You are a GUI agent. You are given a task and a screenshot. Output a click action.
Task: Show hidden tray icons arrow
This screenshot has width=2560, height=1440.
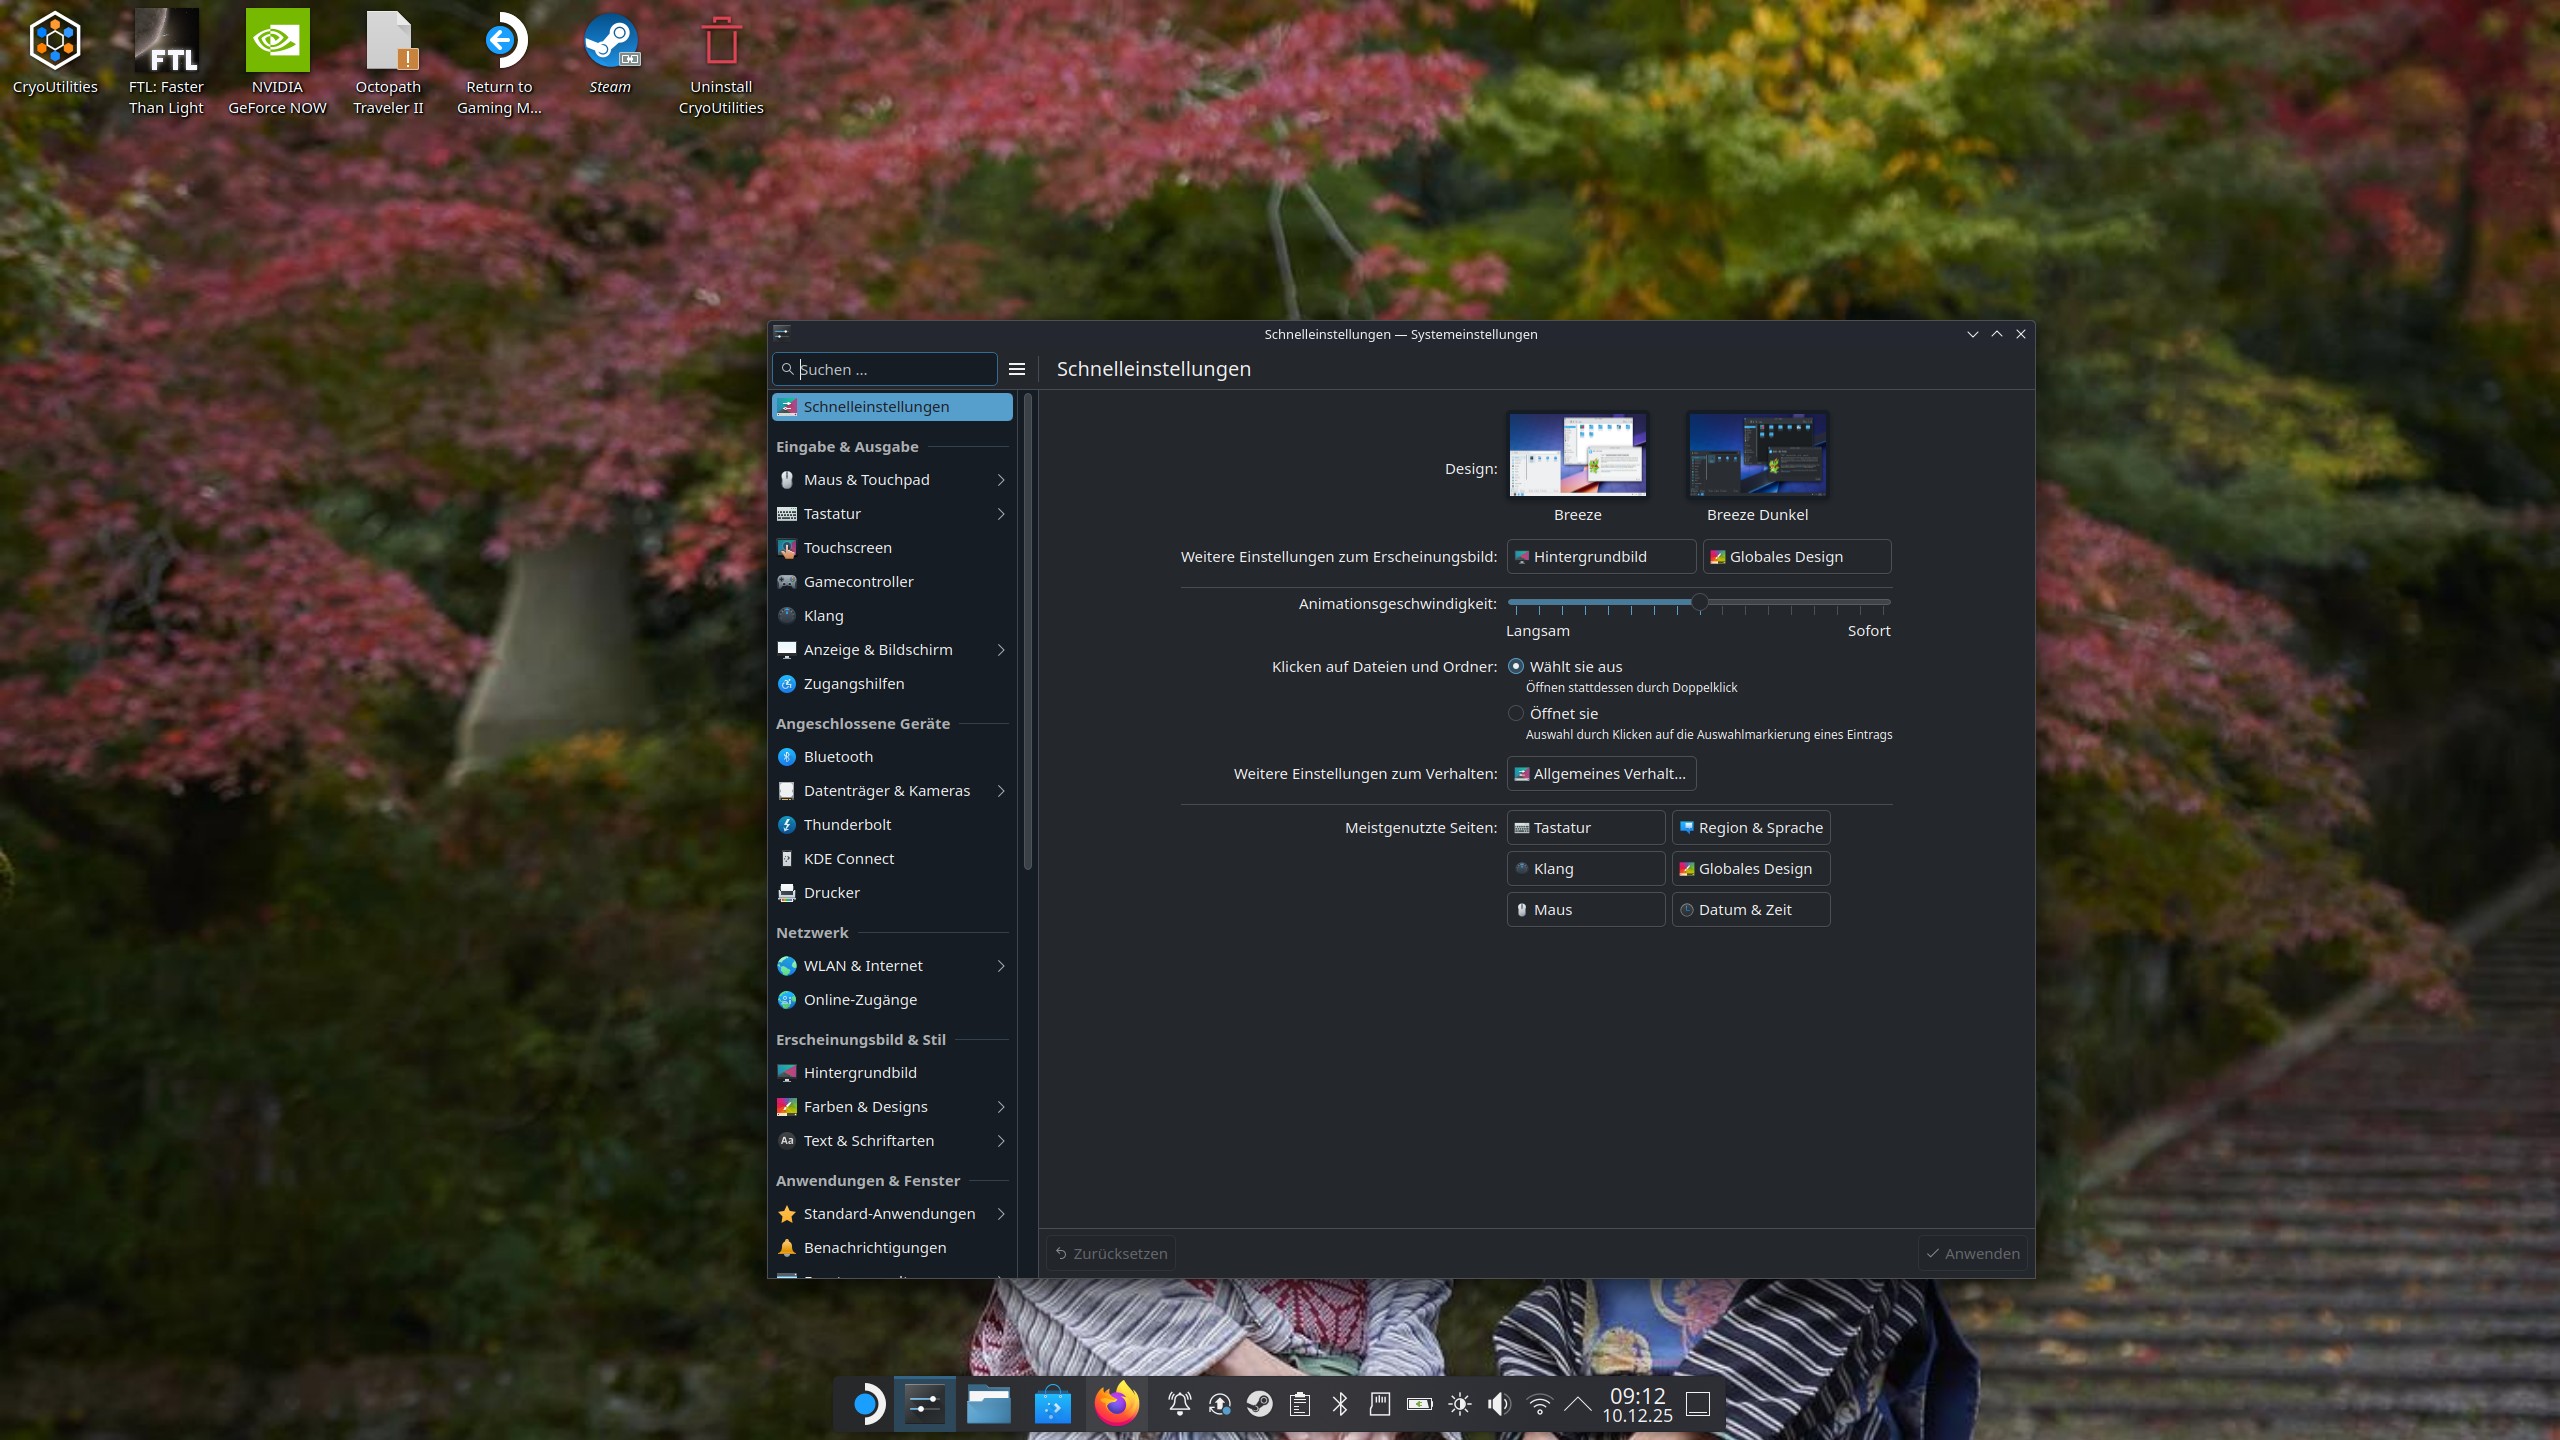pyautogui.click(x=1578, y=1404)
